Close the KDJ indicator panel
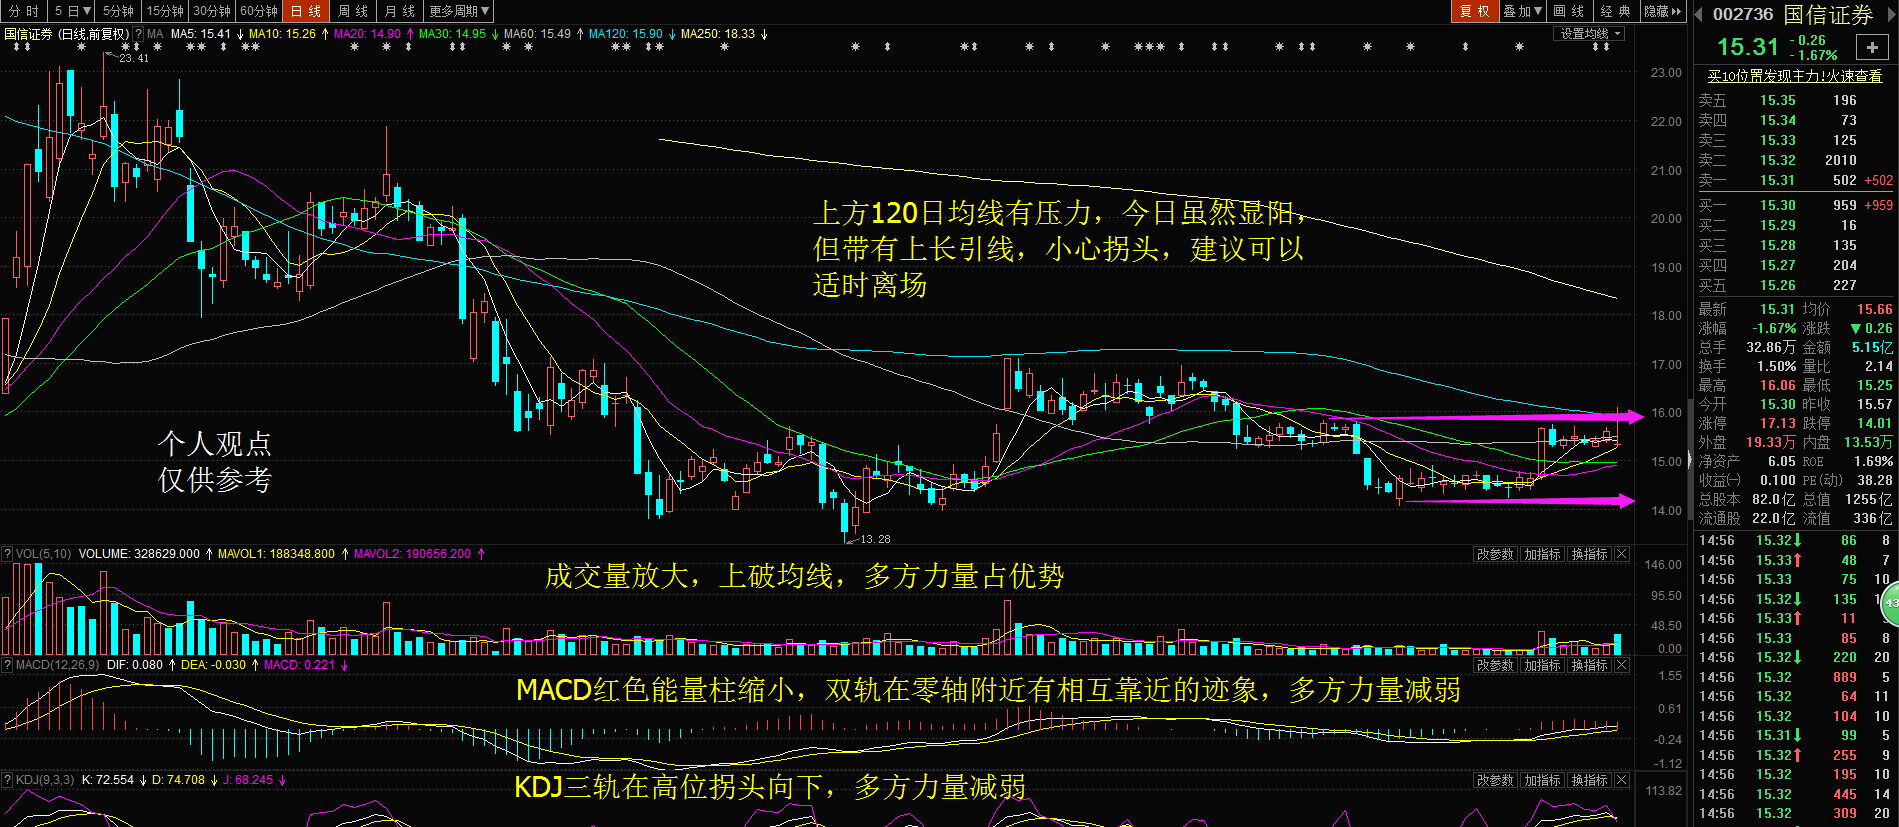Image resolution: width=1899 pixels, height=827 pixels. [1622, 780]
